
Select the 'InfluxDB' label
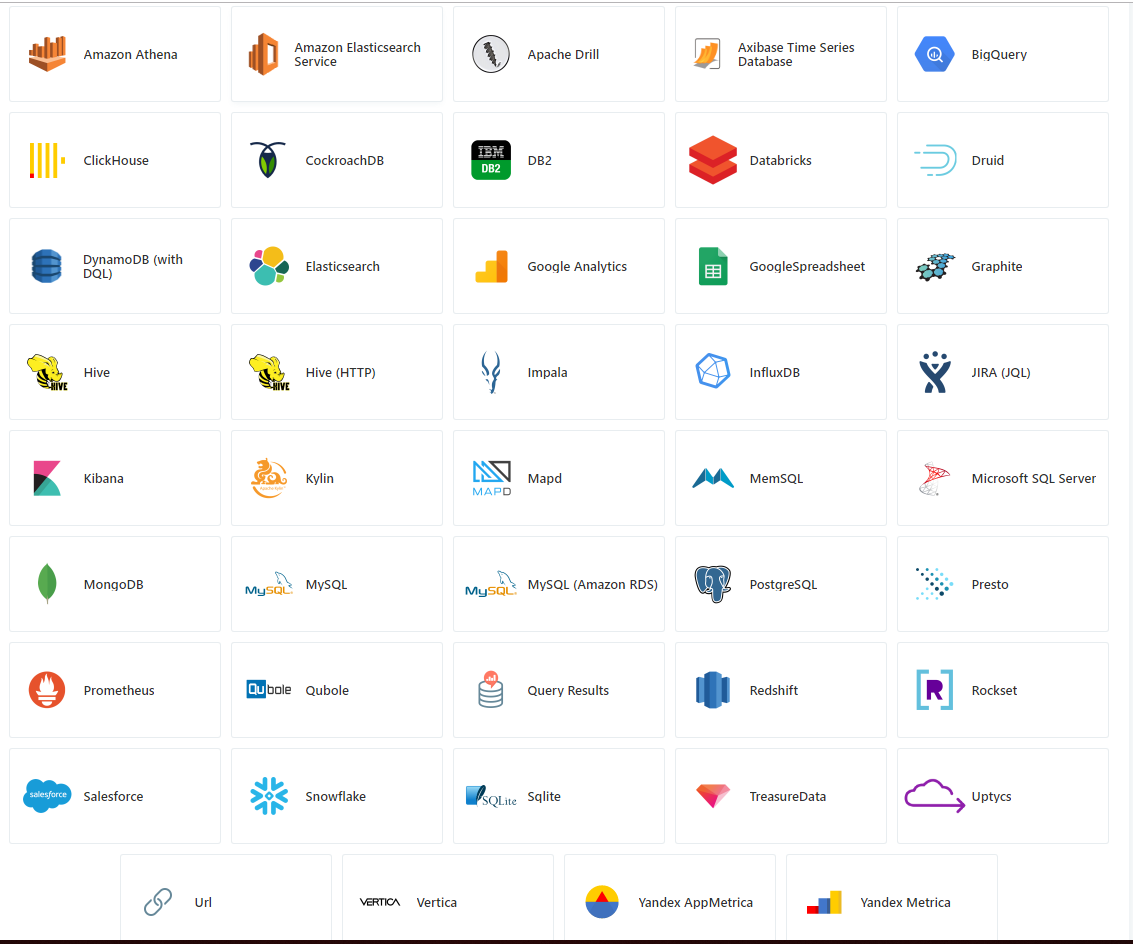coord(774,372)
